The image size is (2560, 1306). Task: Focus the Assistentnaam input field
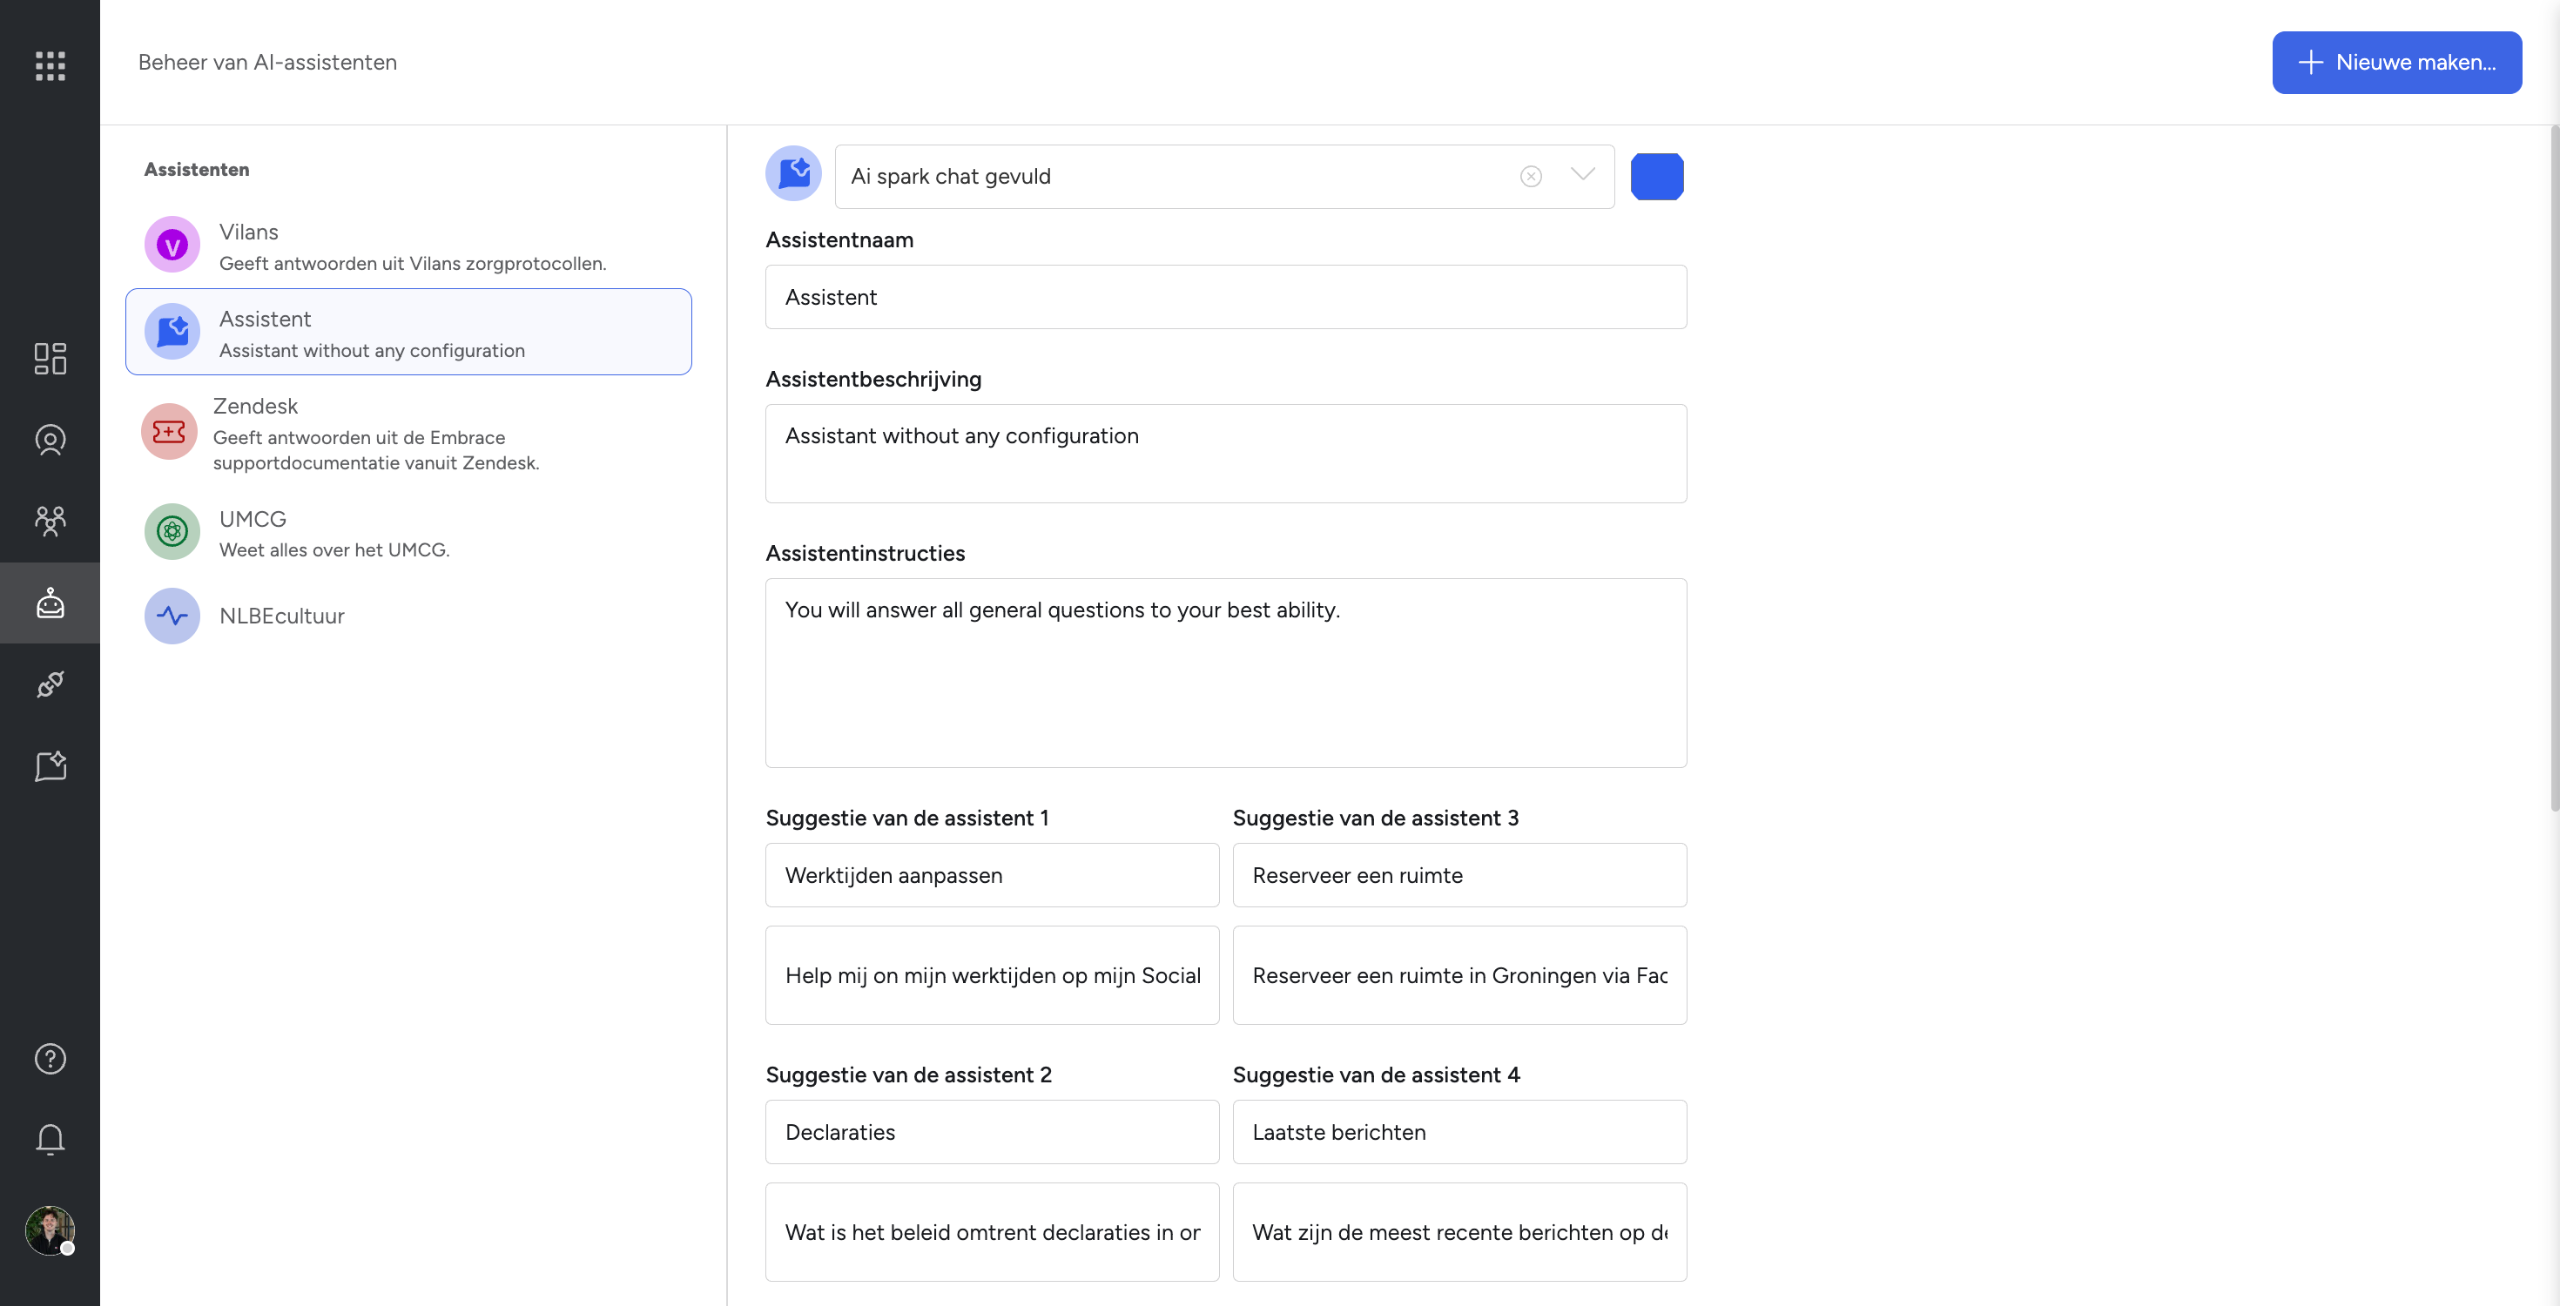(x=1226, y=297)
